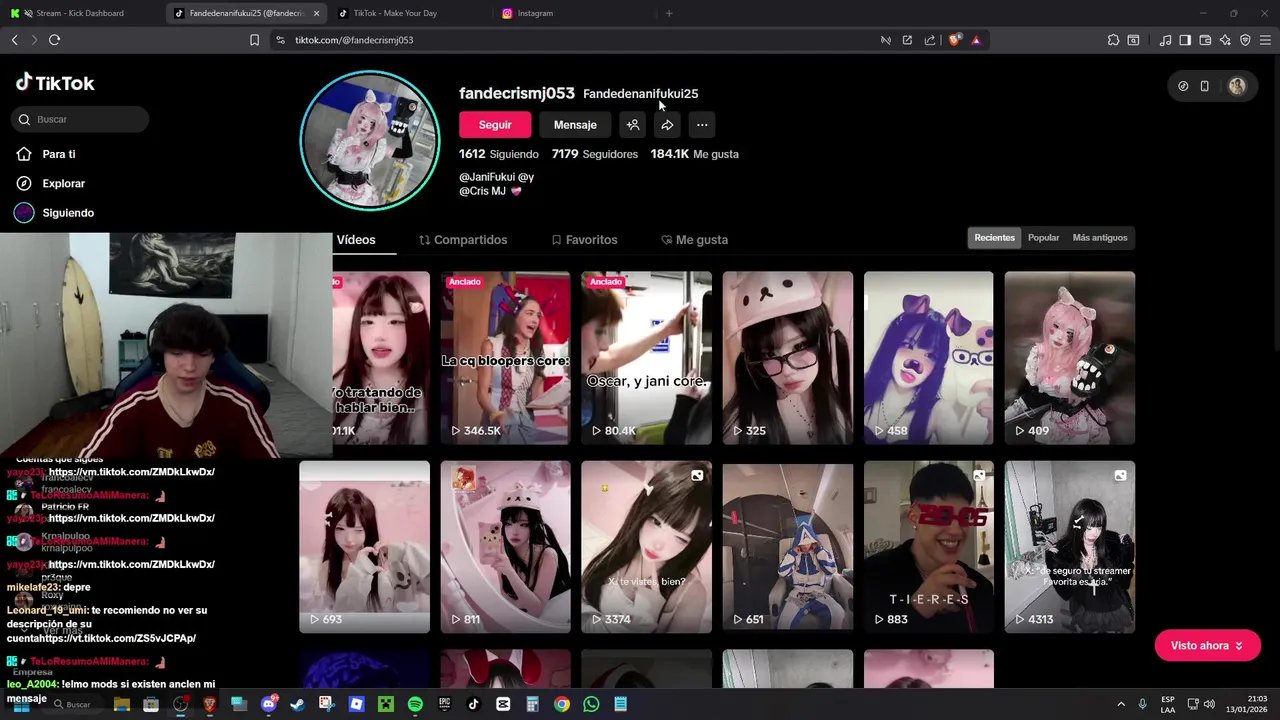Screen dimensions: 1280x720
Task: Select the Me gusta profile tab
Action: (694, 240)
